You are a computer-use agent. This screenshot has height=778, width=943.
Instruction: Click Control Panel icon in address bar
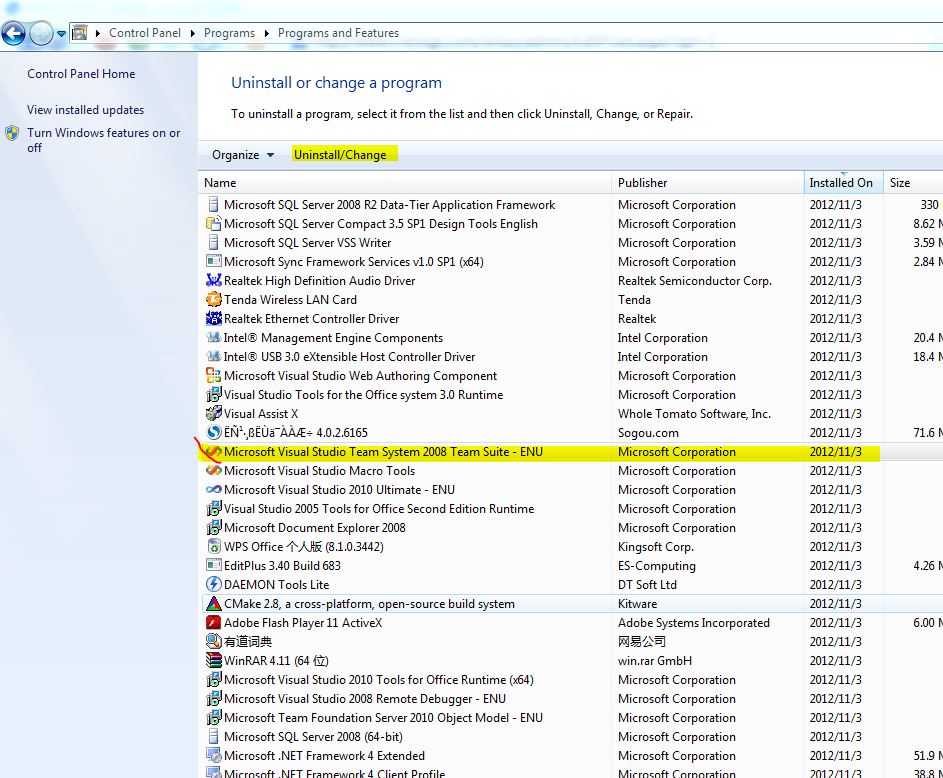[79, 33]
